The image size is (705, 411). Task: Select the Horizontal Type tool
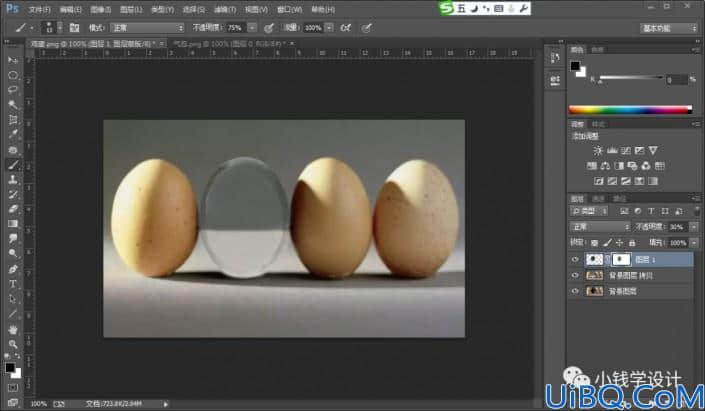(13, 284)
